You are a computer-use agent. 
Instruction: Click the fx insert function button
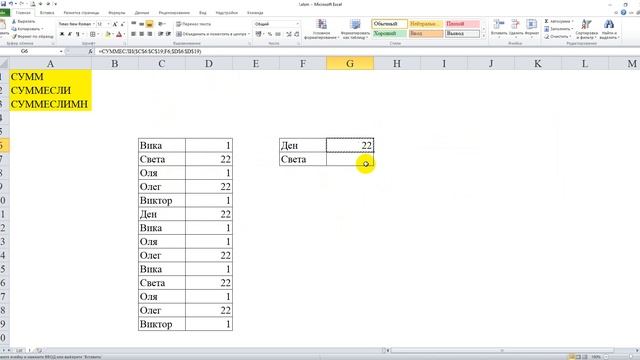(x=90, y=51)
